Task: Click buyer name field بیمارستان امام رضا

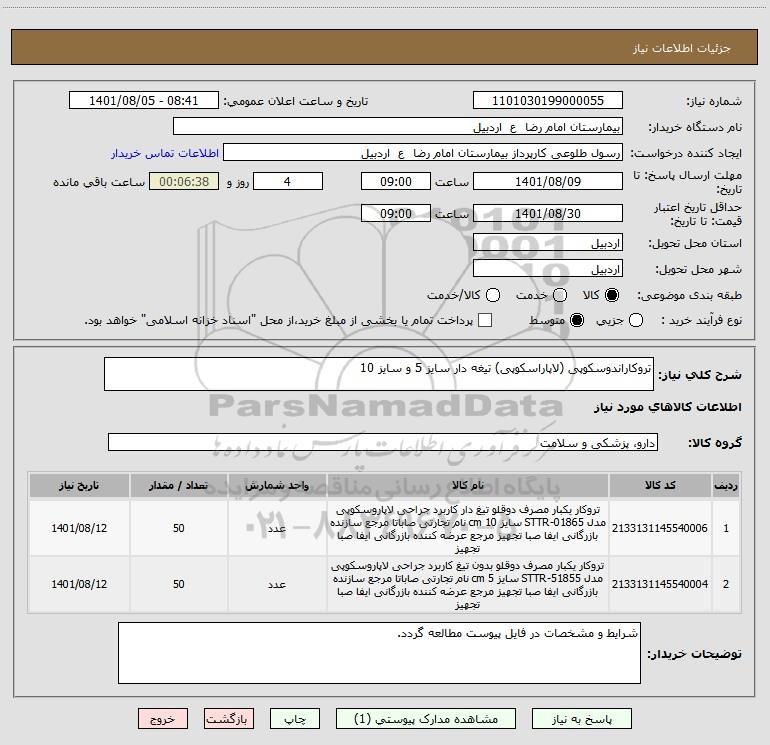Action: point(398,127)
